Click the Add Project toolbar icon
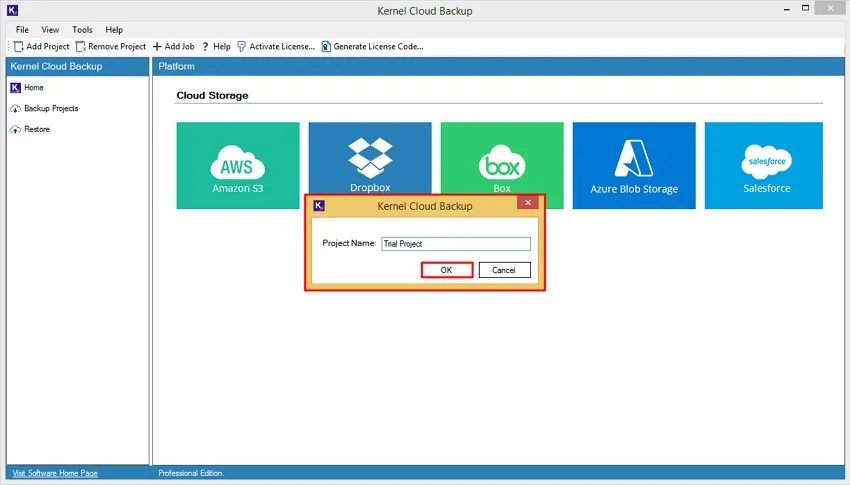Viewport: 850px width, 485px height. click(x=18, y=47)
